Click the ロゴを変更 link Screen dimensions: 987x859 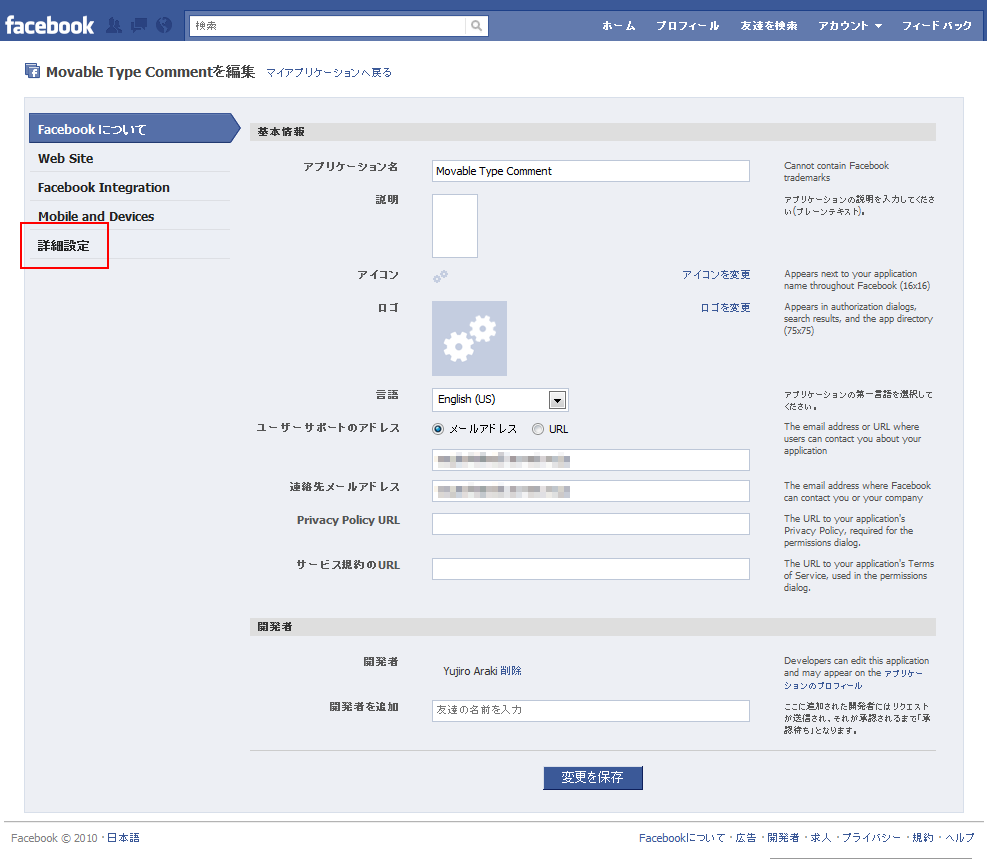click(725, 308)
